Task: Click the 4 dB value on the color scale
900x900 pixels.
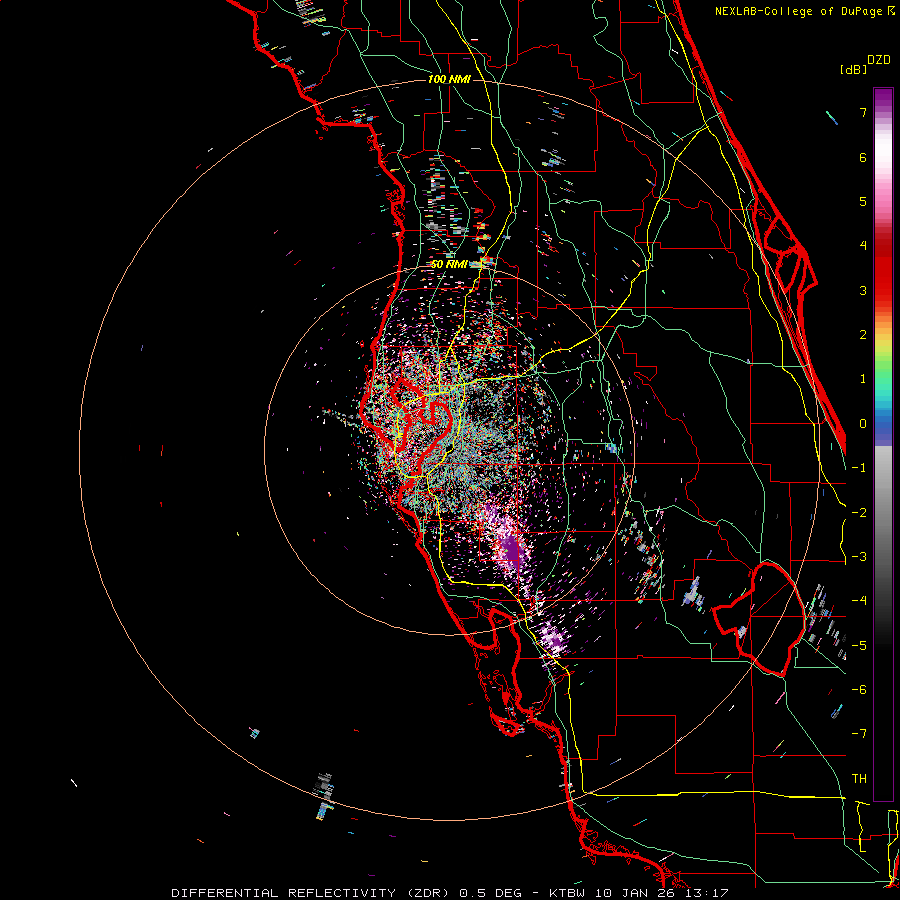Action: click(x=863, y=246)
